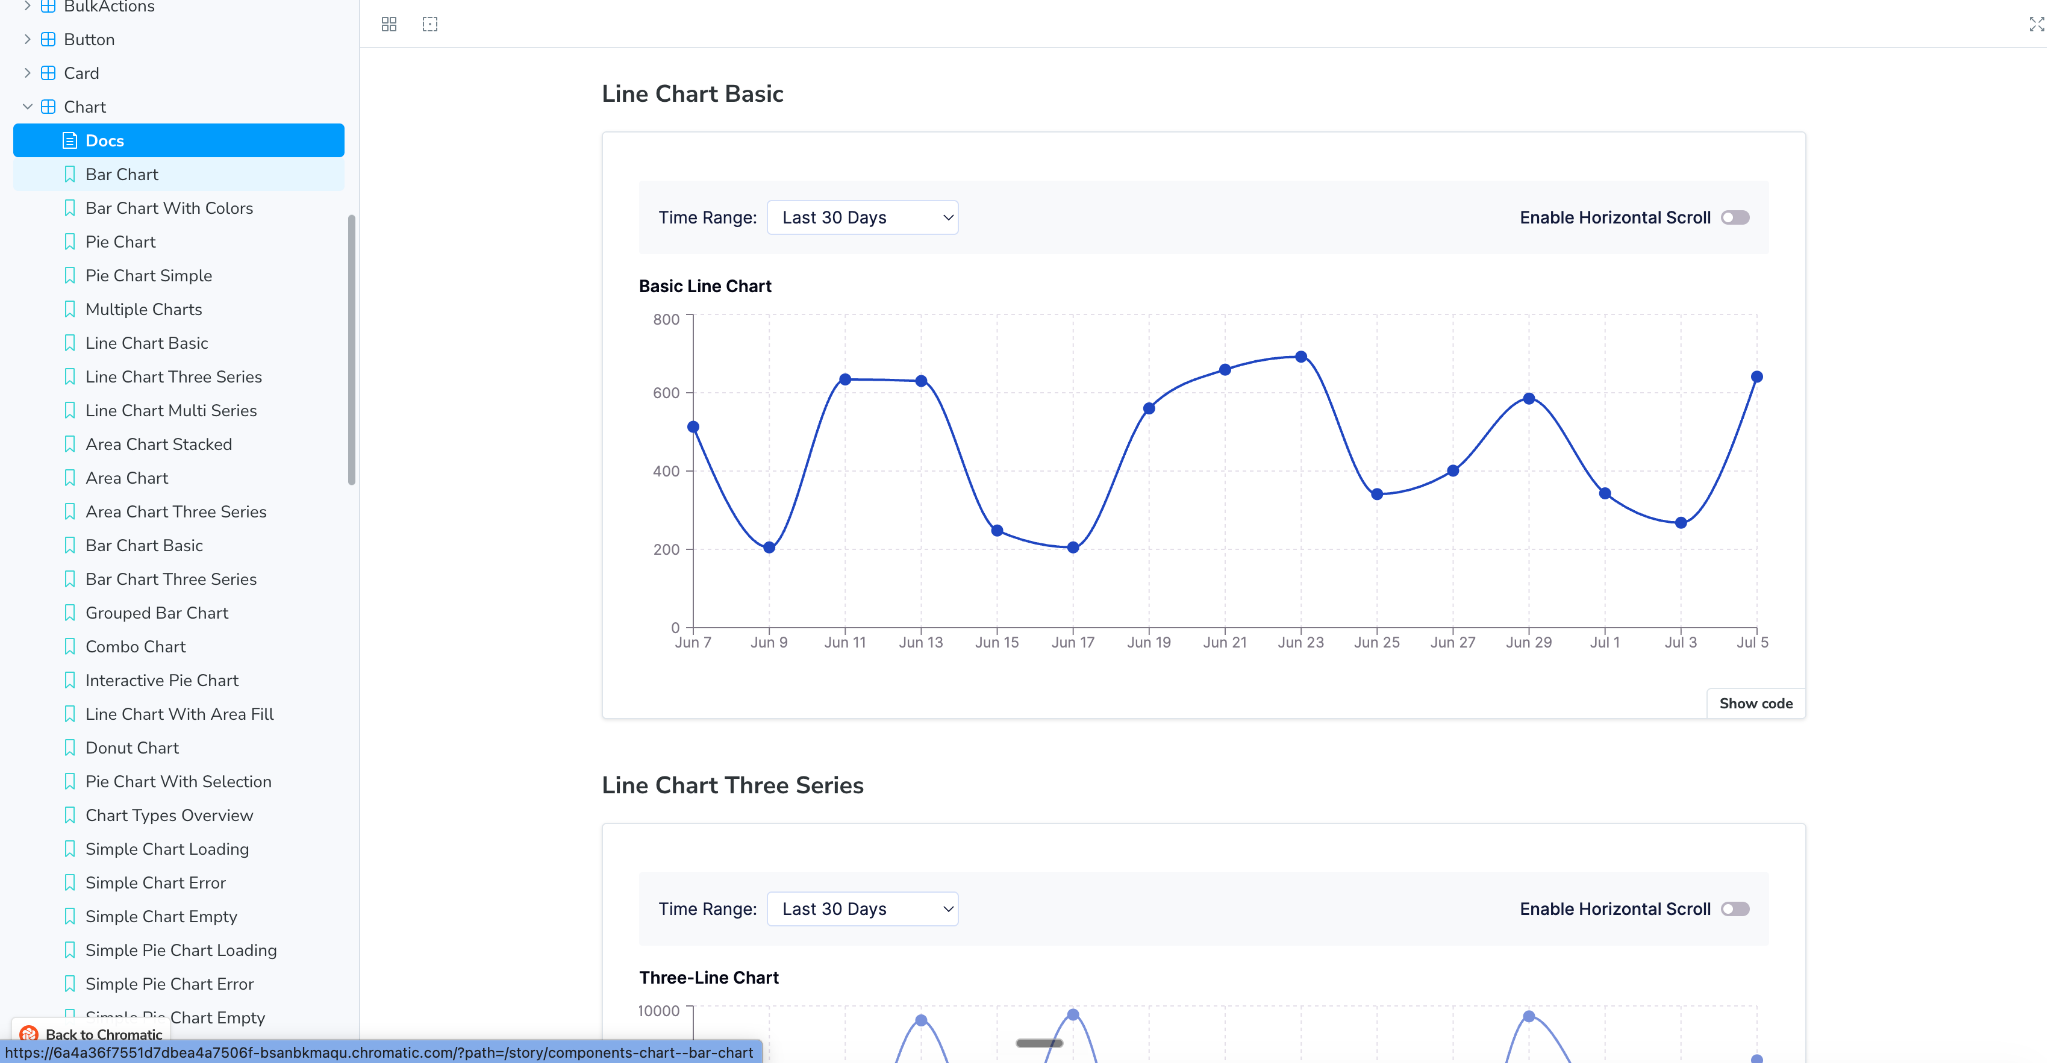Click the fullscreen icon at top right
The height and width of the screenshot is (1063, 2047).
[2036, 24]
